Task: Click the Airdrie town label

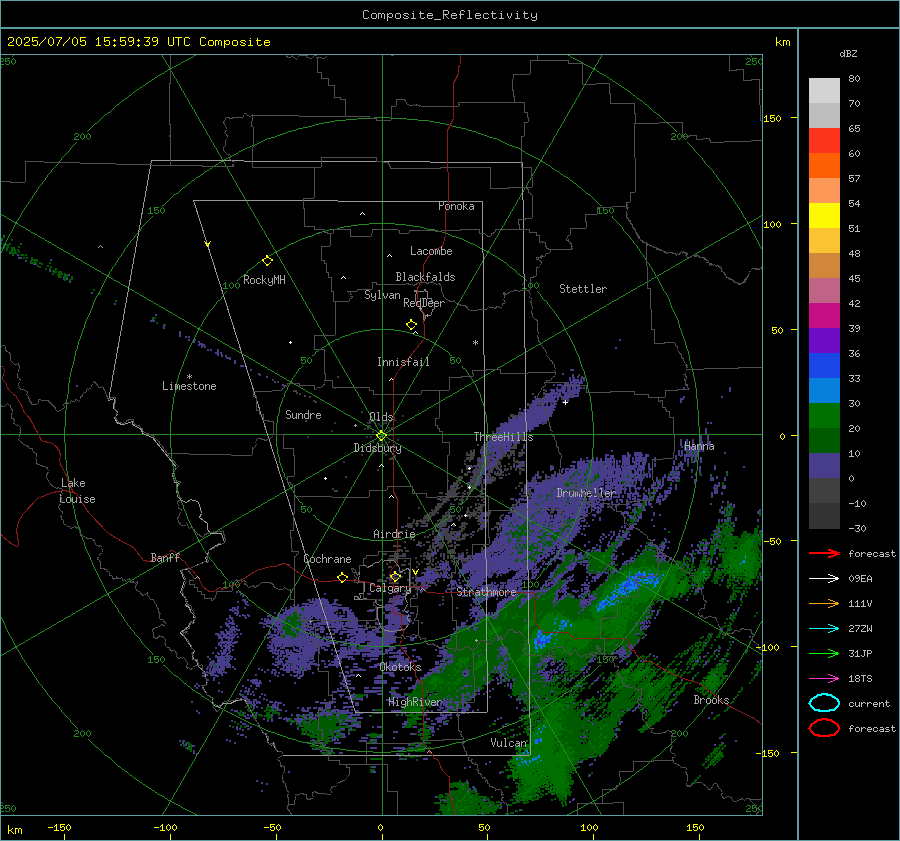Action: 394,534
